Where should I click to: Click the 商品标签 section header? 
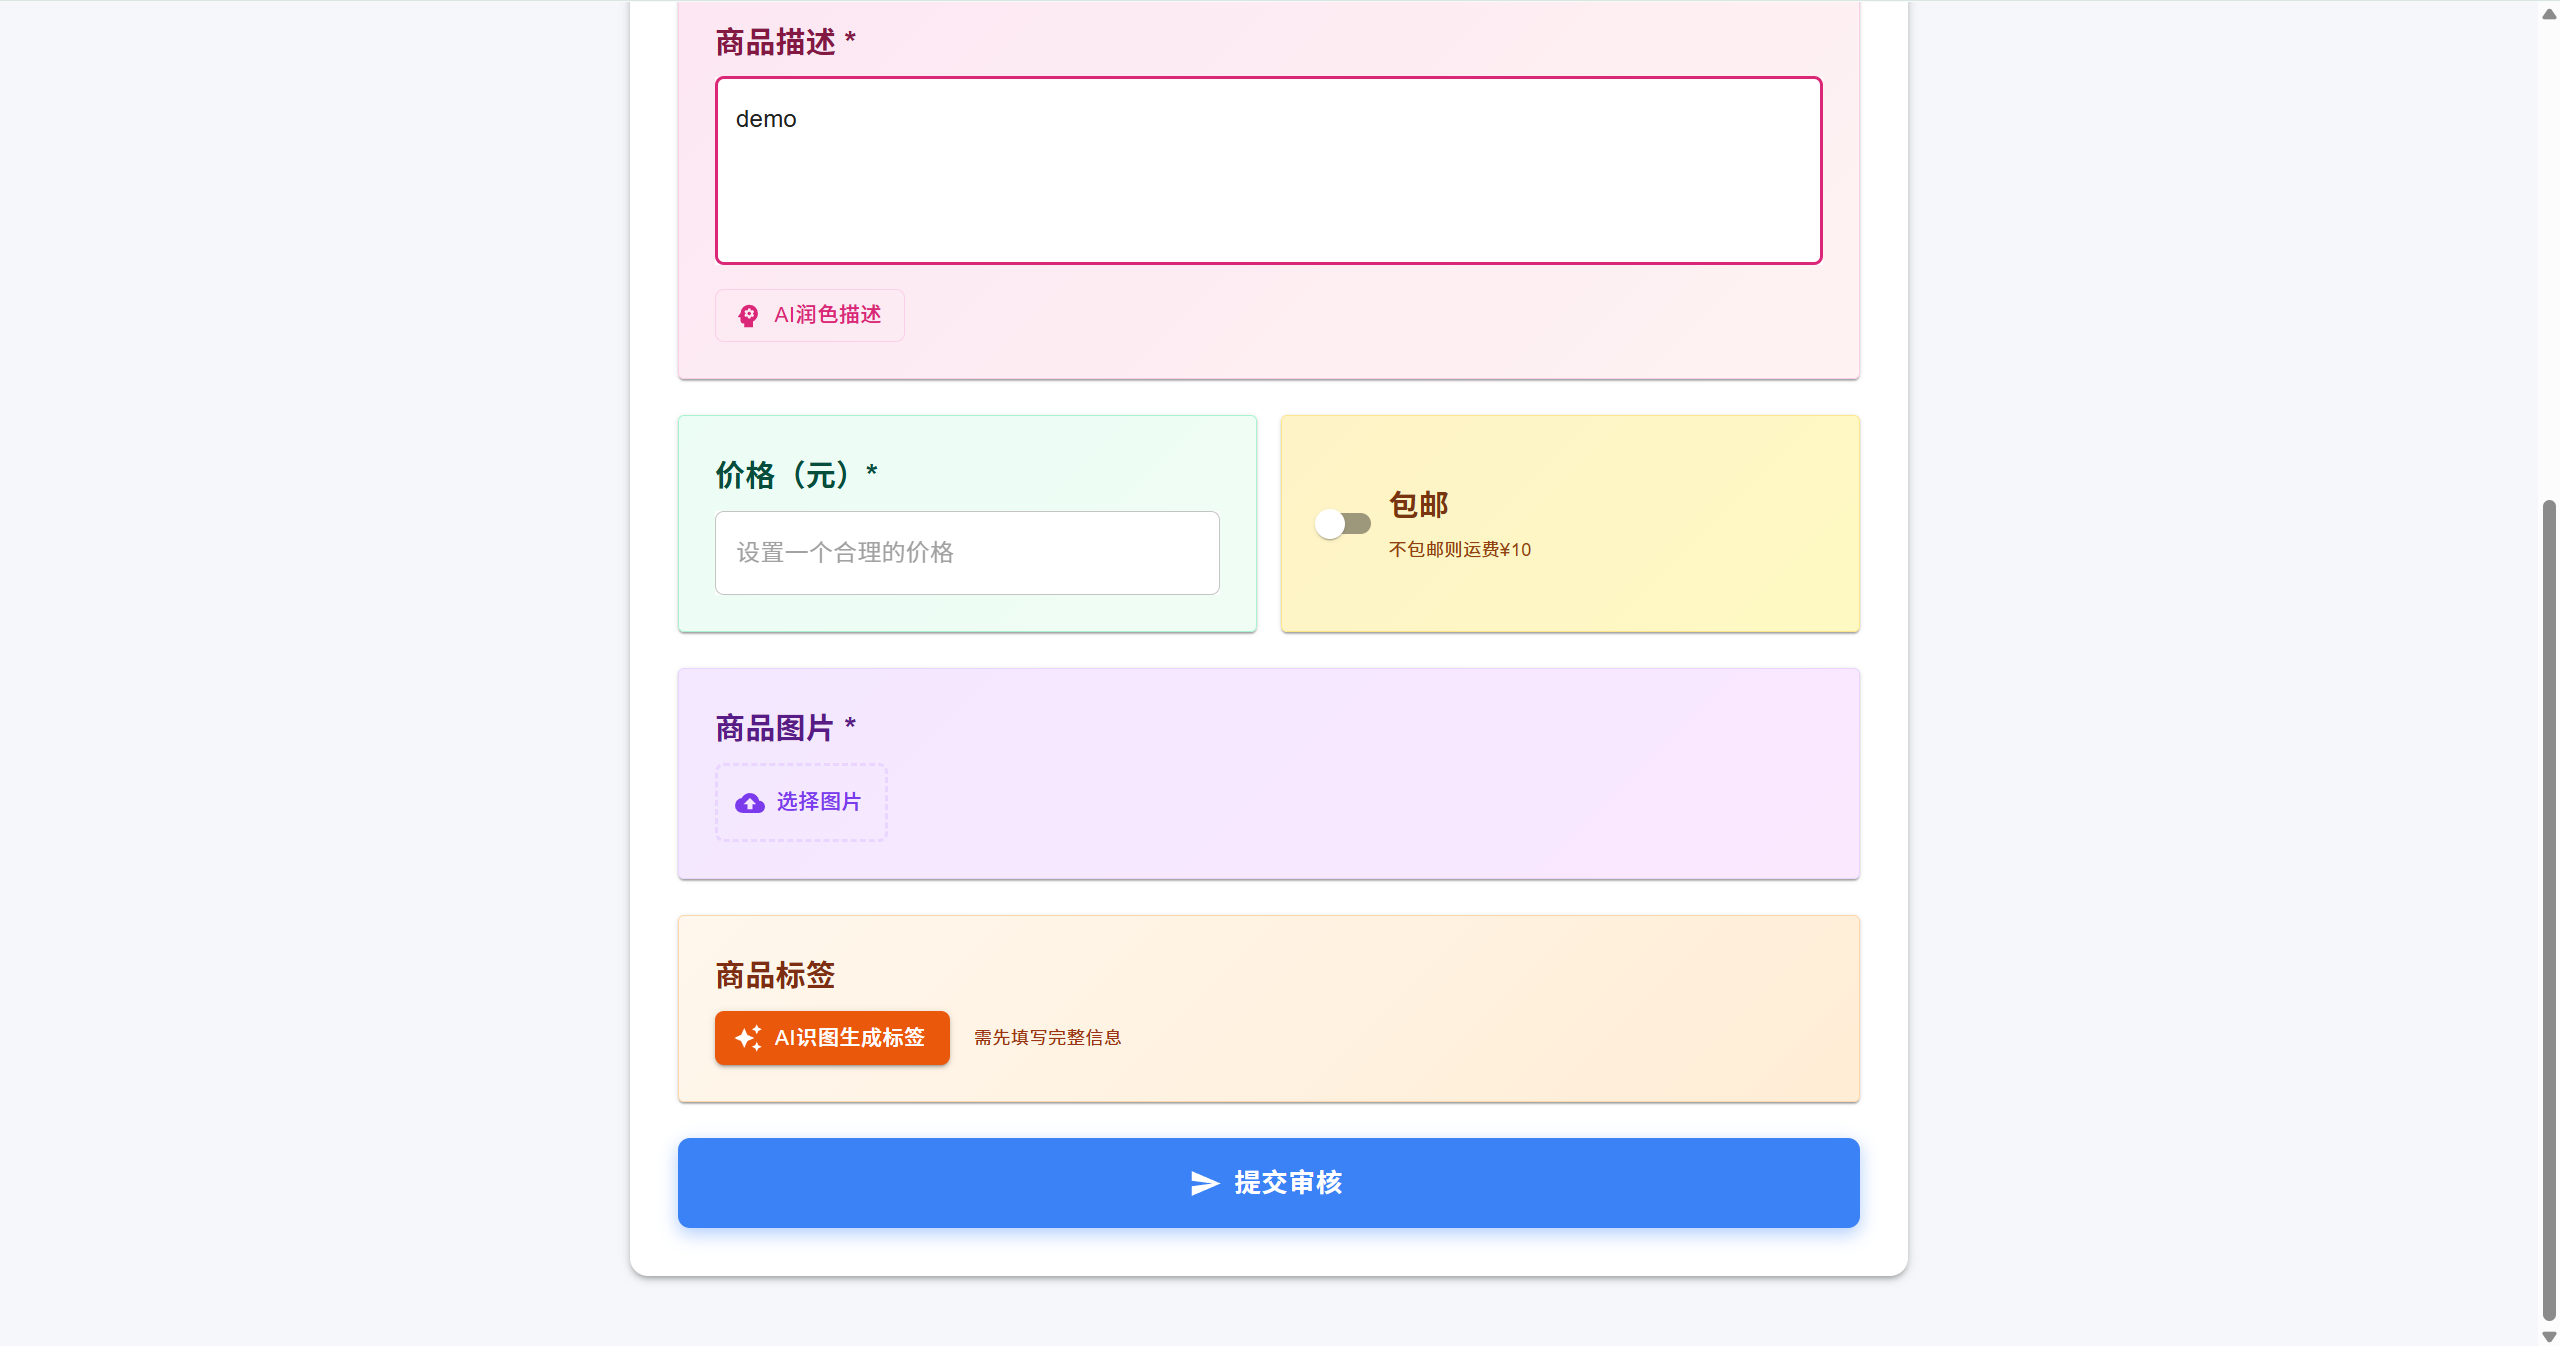(x=773, y=975)
